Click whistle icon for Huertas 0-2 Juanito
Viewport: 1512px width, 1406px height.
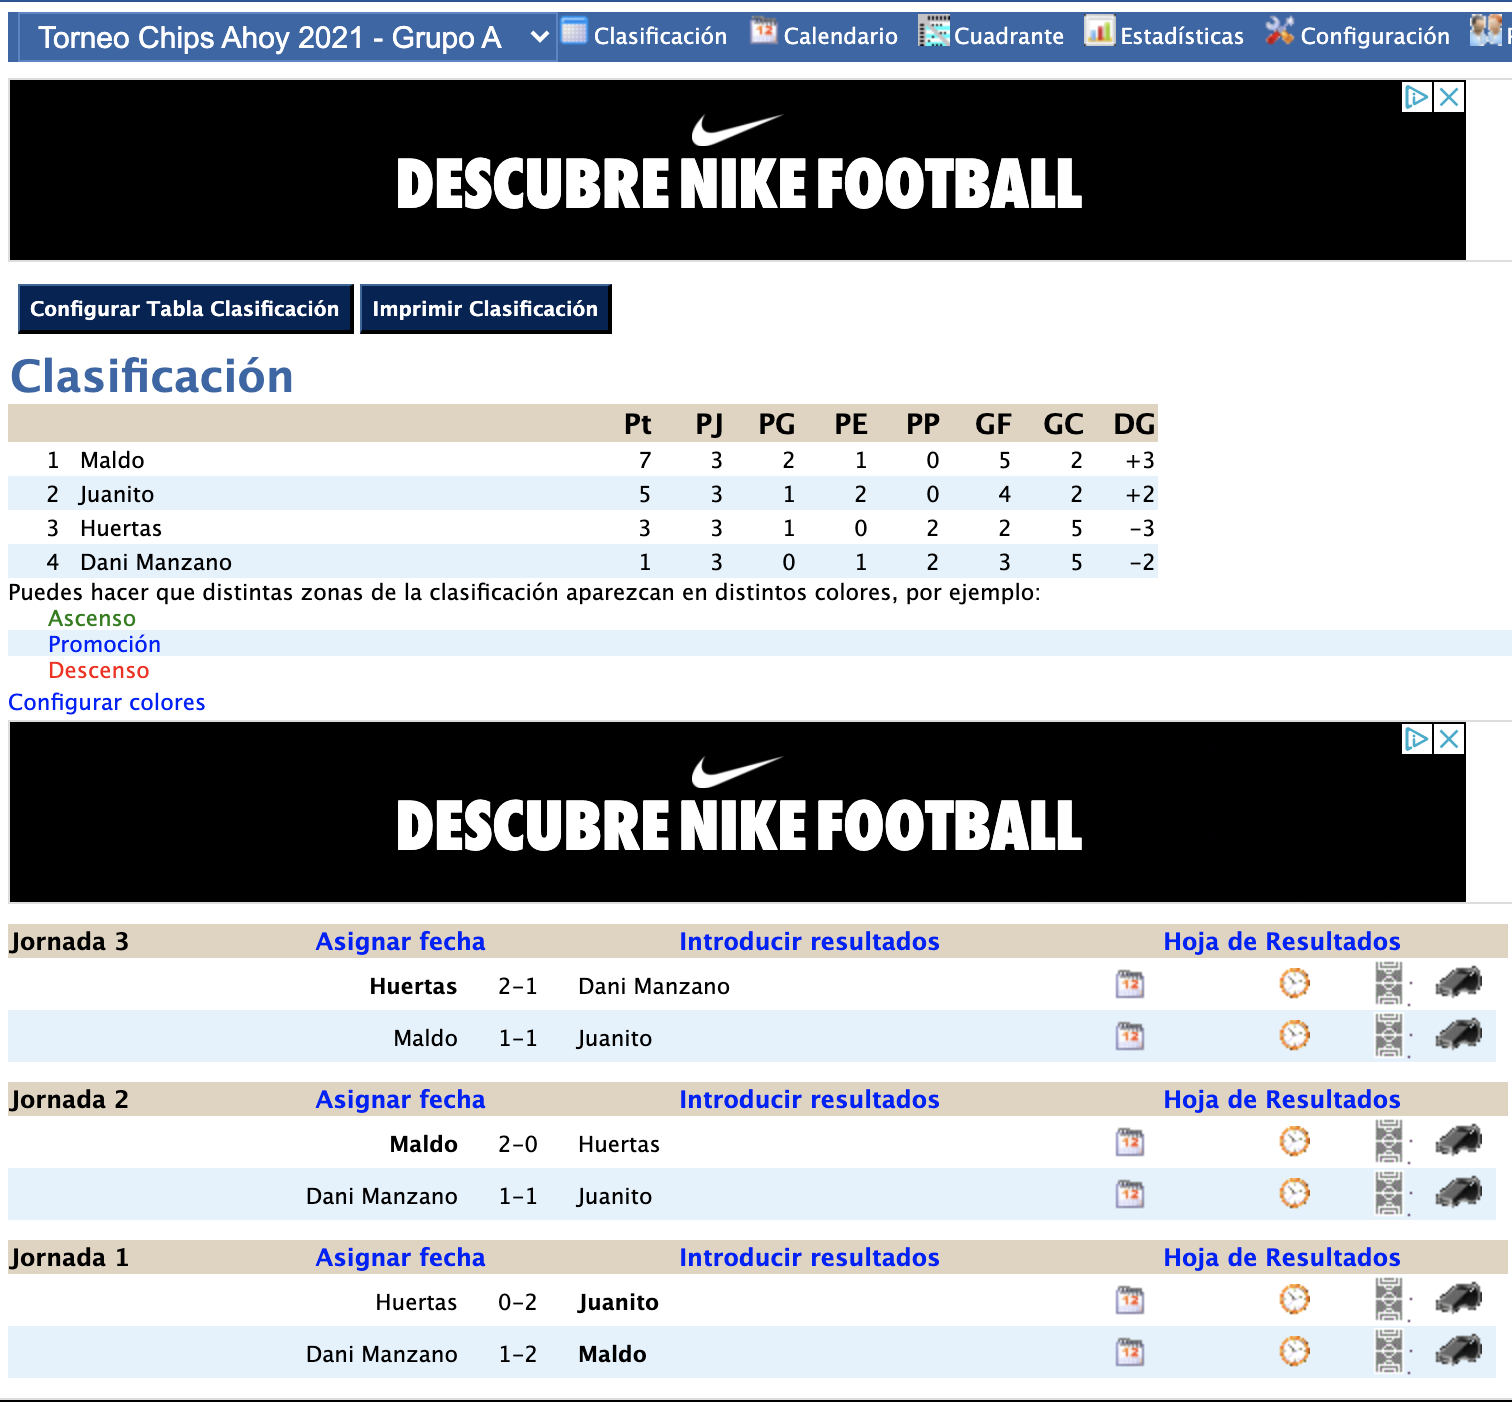point(1459,1299)
